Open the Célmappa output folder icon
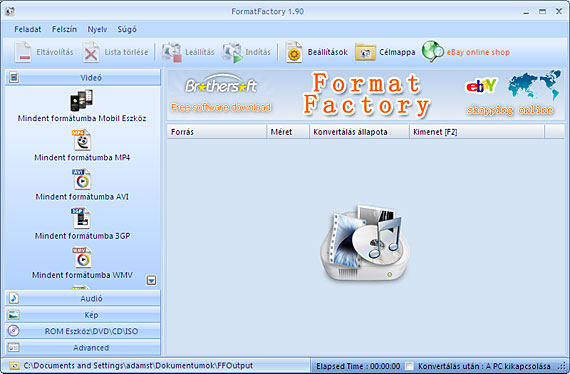The height and width of the screenshot is (374, 570). [365, 53]
